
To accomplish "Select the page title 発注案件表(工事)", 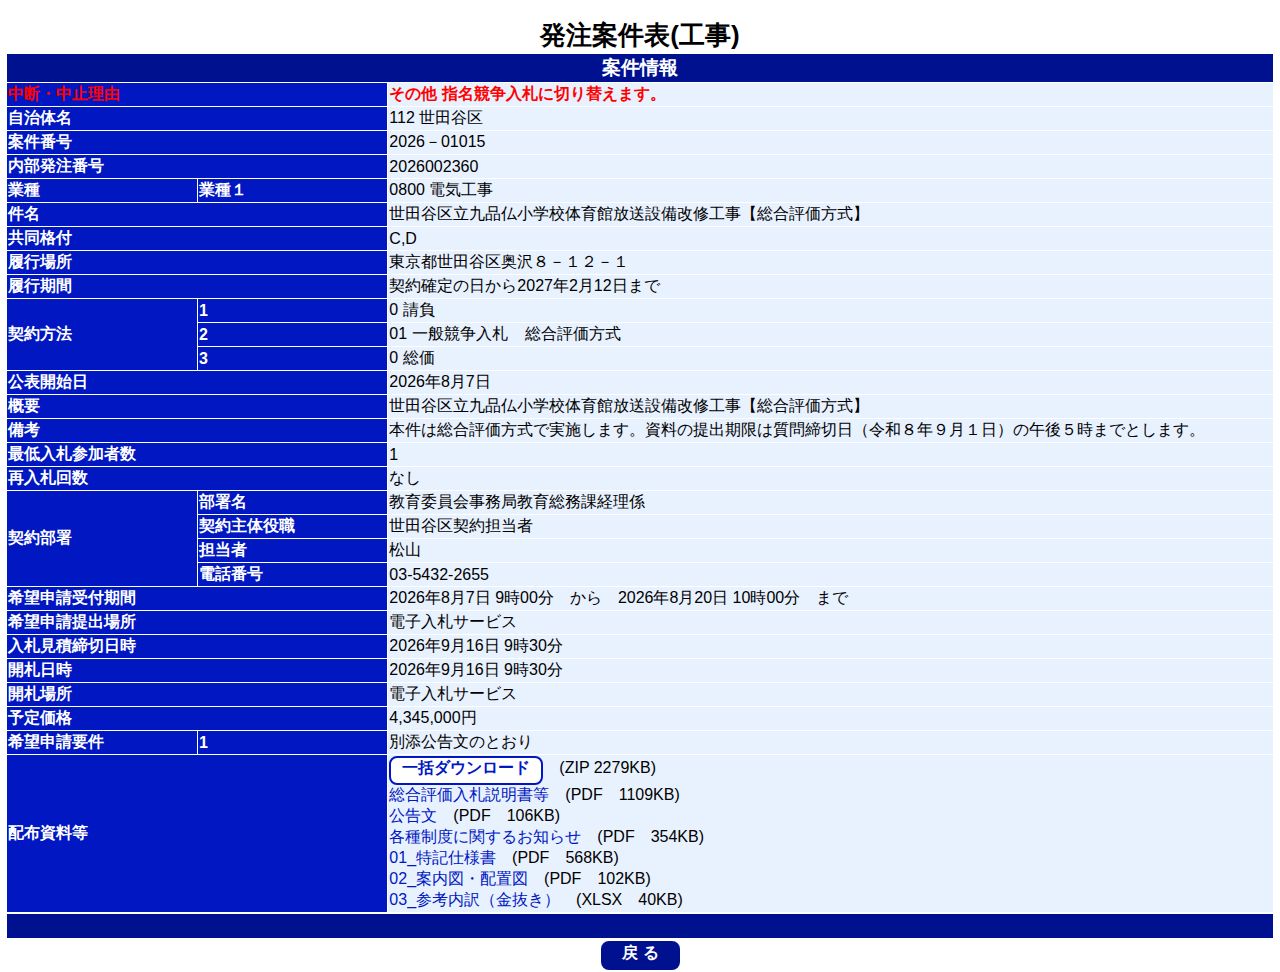I will (640, 35).
